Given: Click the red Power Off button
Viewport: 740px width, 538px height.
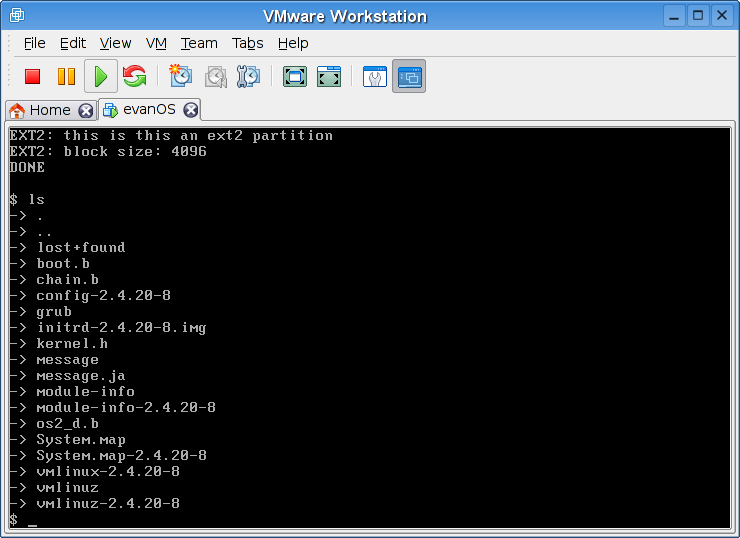Looking at the screenshot, I should [x=32, y=76].
